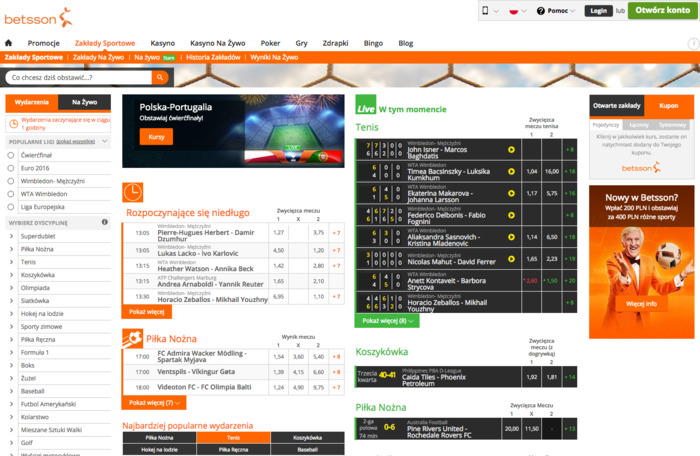The image size is (700, 456).
Task: Click live stream icon for Ekaterina Makarova match
Action: pos(511,193)
